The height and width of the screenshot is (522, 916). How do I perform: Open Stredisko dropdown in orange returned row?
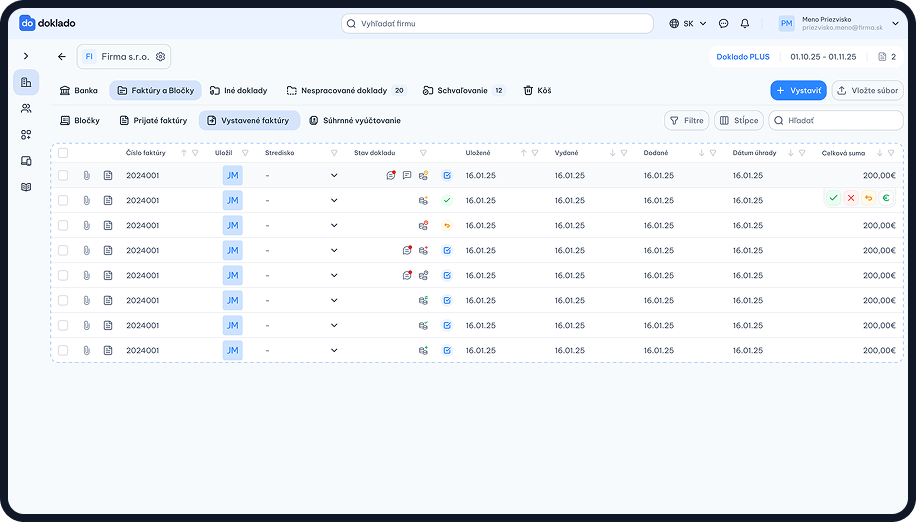(334, 225)
